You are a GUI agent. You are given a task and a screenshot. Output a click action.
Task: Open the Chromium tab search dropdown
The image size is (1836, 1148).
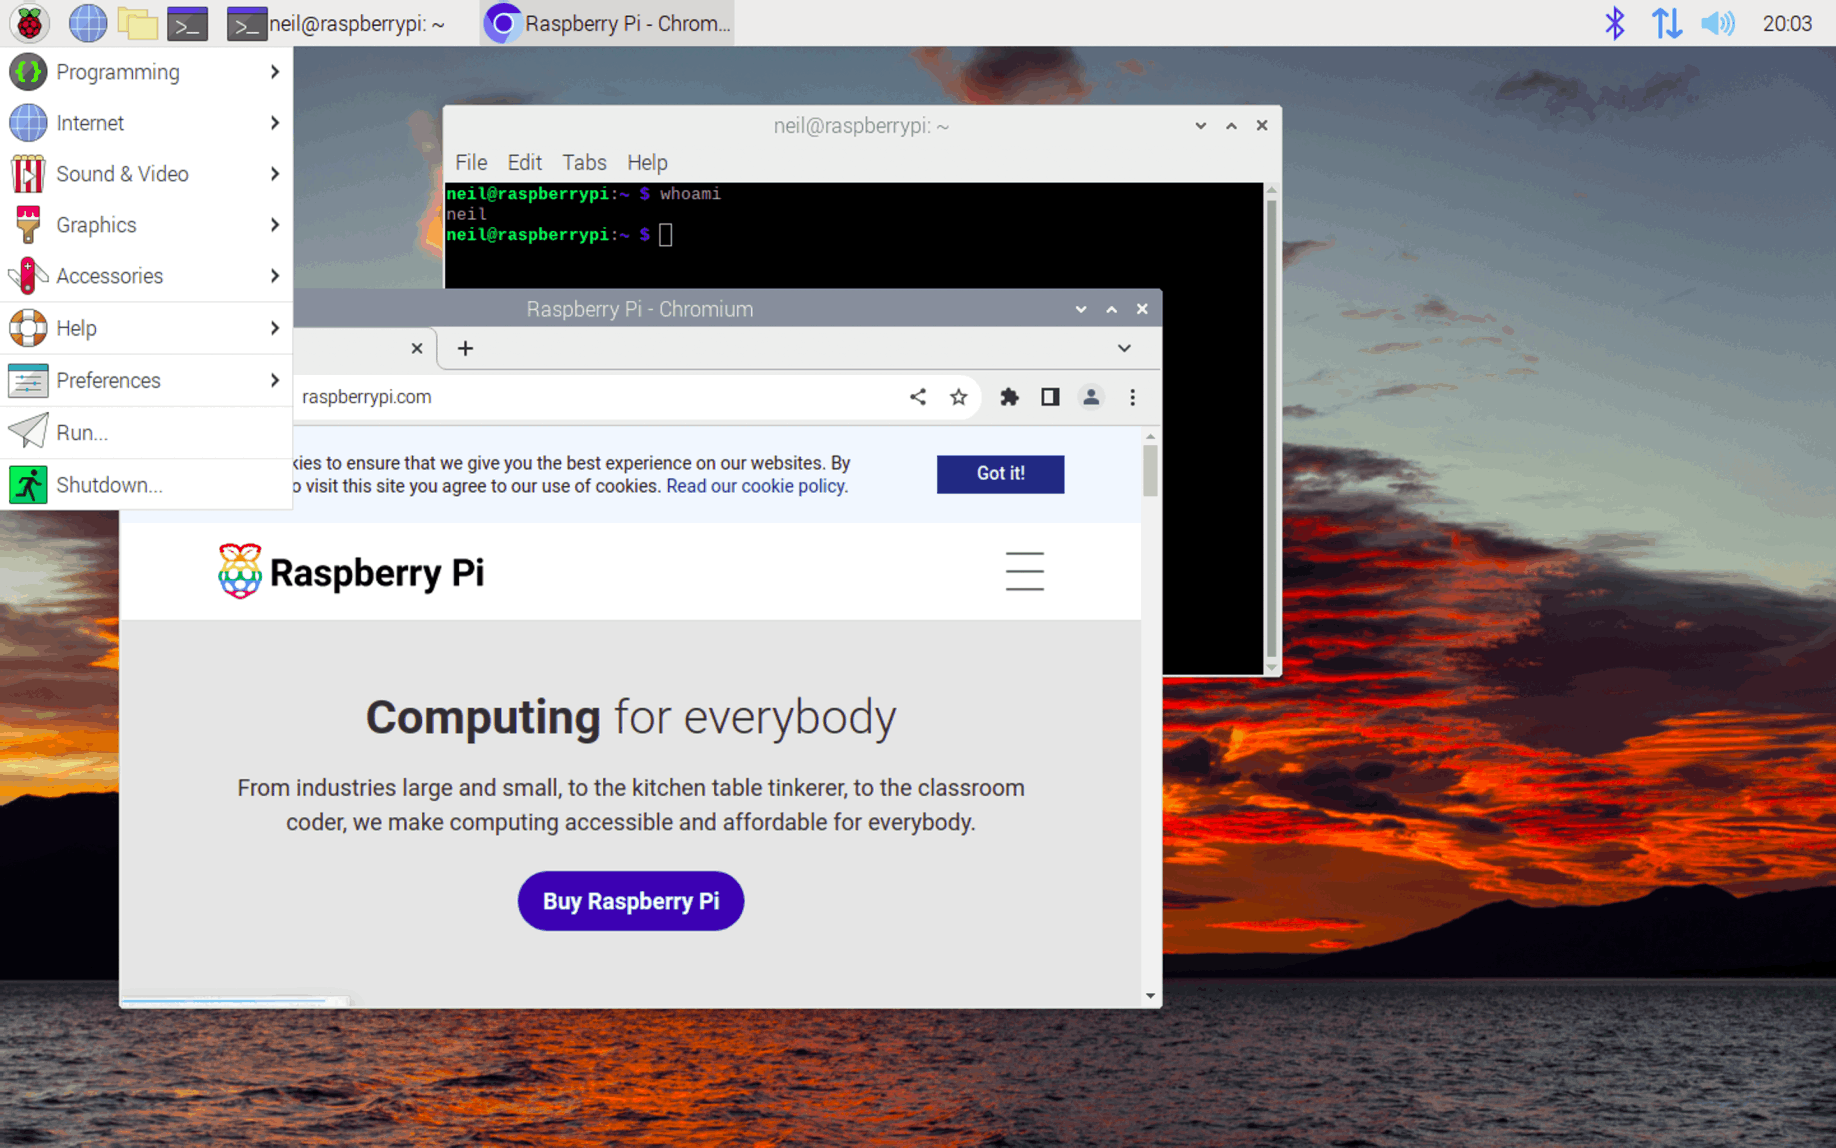1124,348
